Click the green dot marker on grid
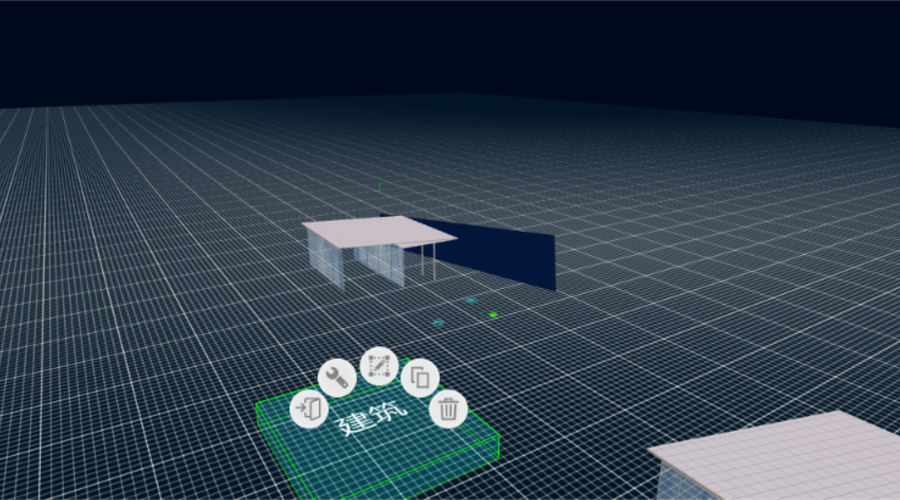The image size is (900, 500). pyautogui.click(x=493, y=315)
